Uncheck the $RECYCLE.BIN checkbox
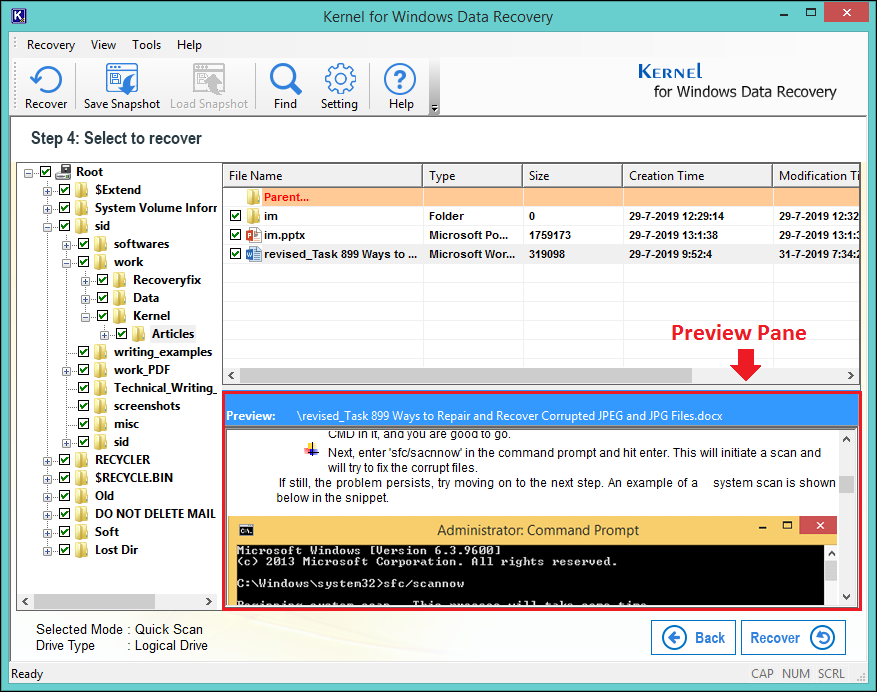Viewport: 877px width, 692px height. pos(65,477)
